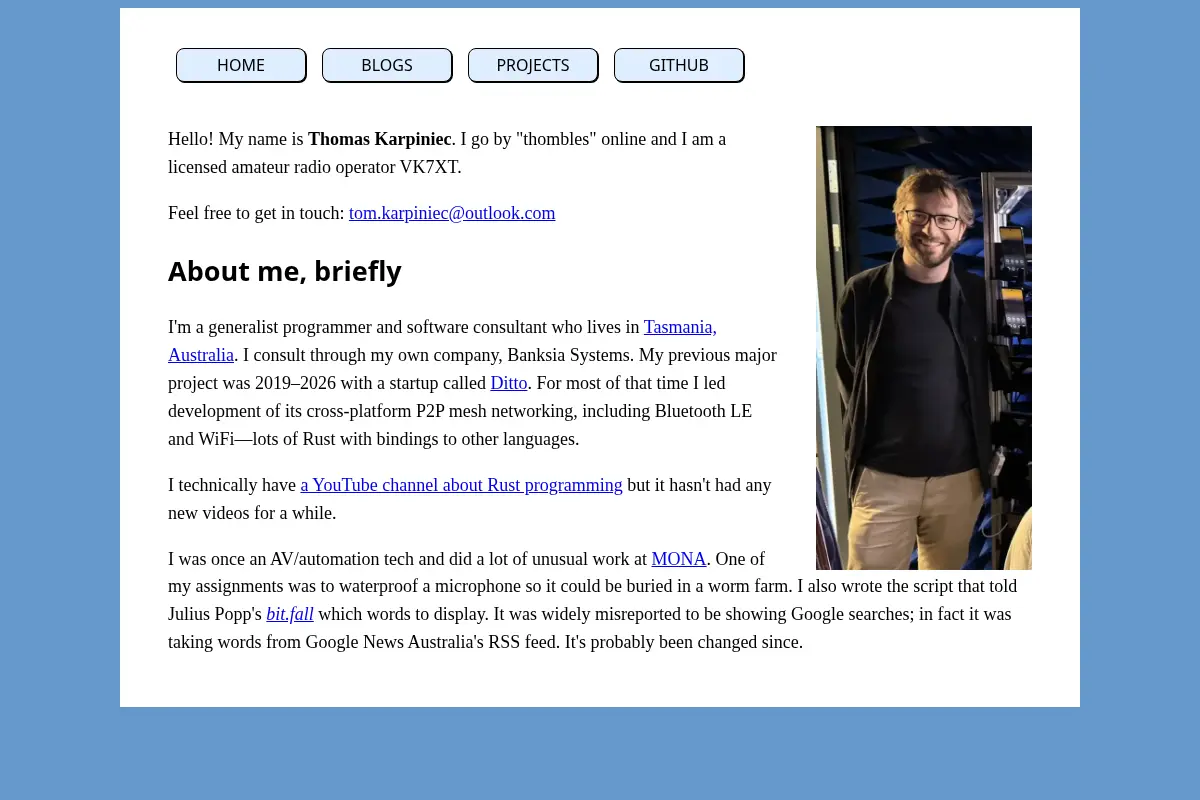Click the "Hello! My name is" greeting text
The height and width of the screenshot is (800, 1200).
coord(236,139)
